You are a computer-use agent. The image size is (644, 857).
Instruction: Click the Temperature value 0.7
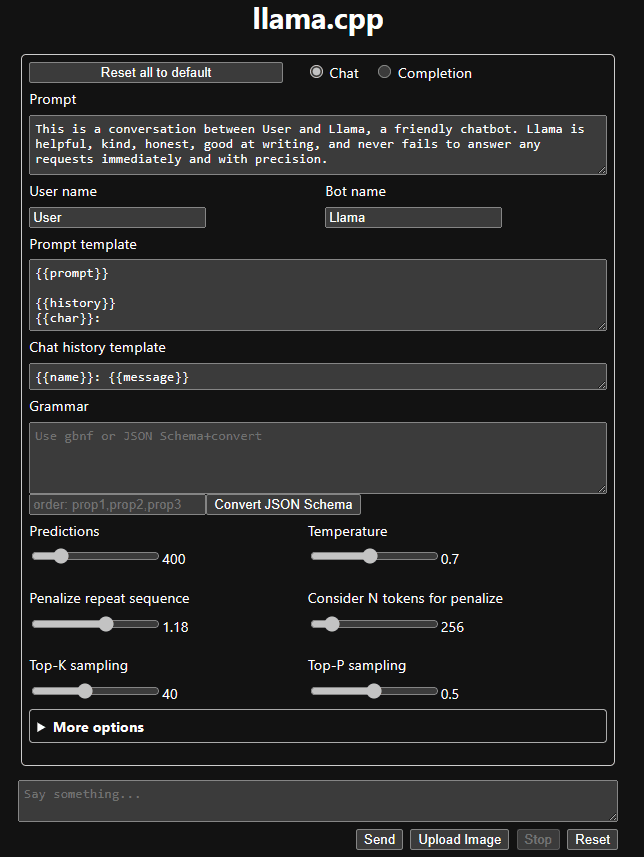[x=450, y=559]
